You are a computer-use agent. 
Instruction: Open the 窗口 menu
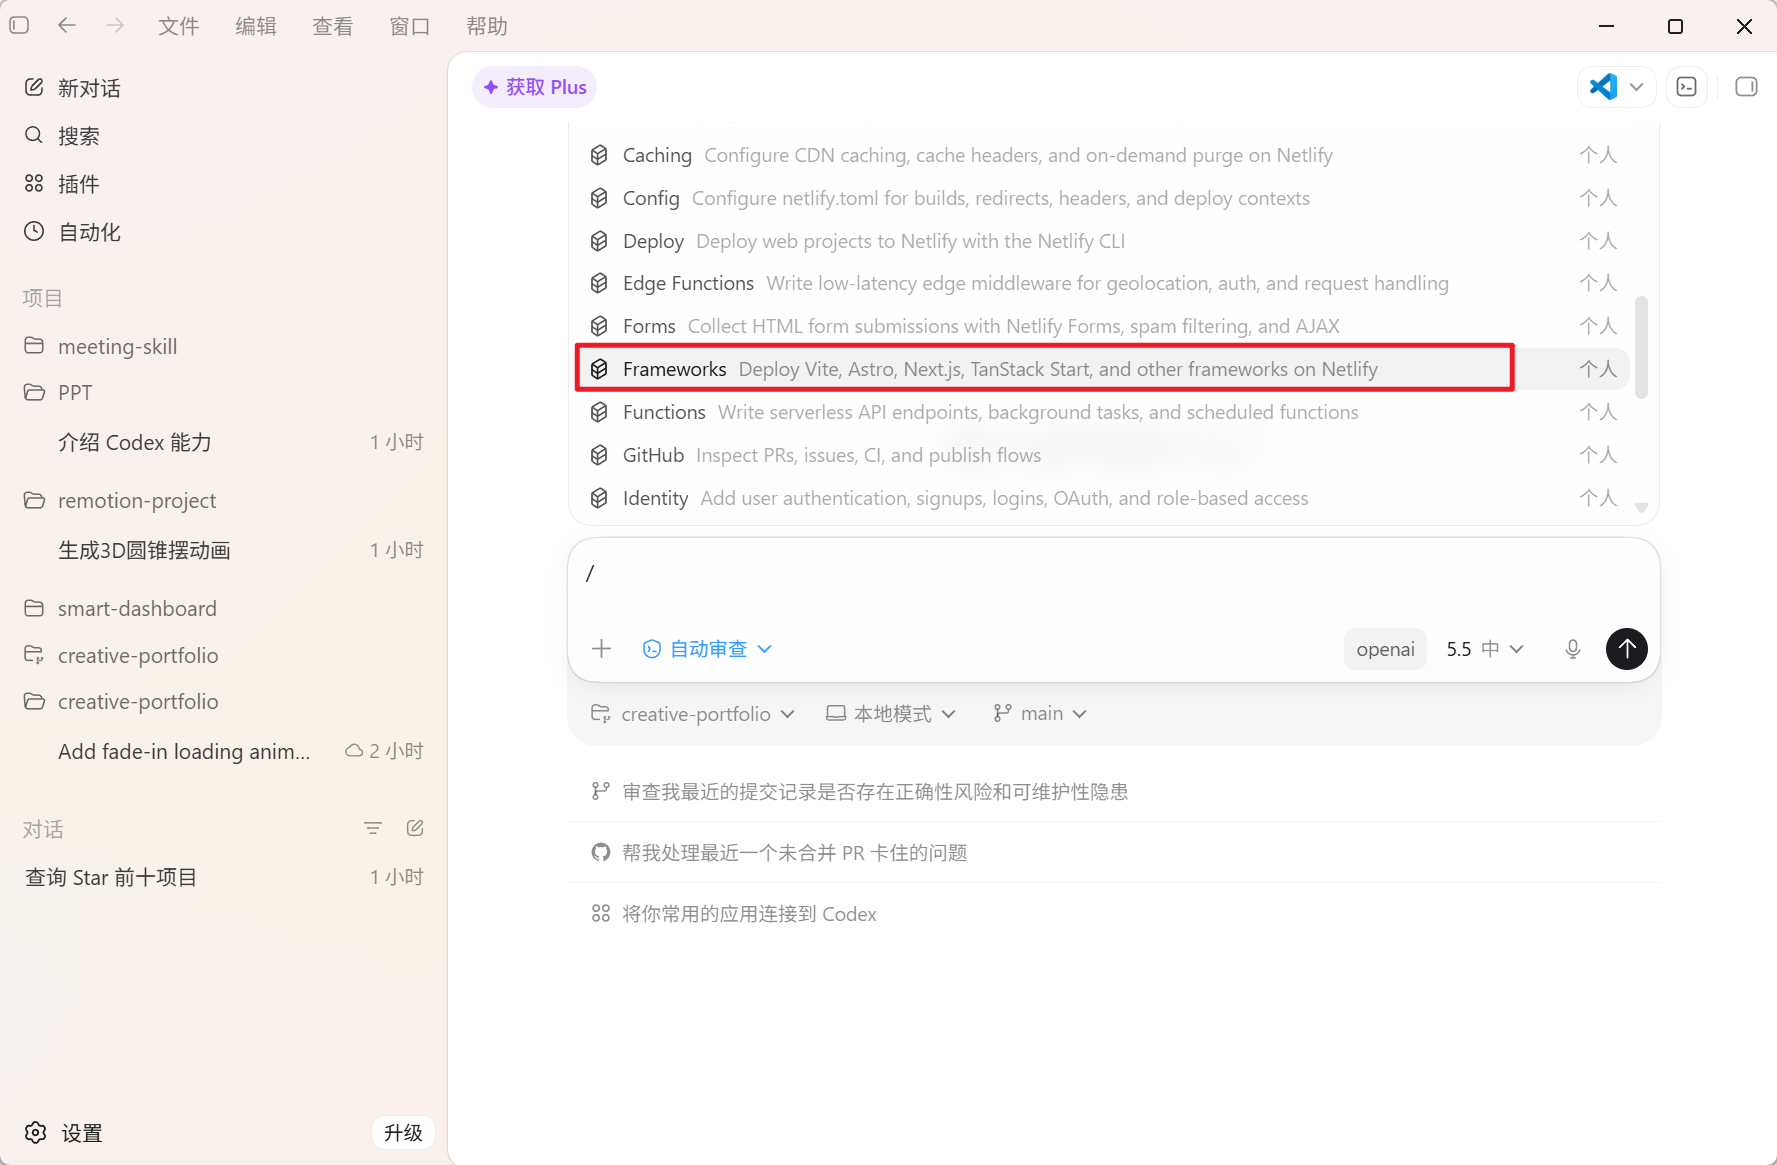click(x=410, y=26)
